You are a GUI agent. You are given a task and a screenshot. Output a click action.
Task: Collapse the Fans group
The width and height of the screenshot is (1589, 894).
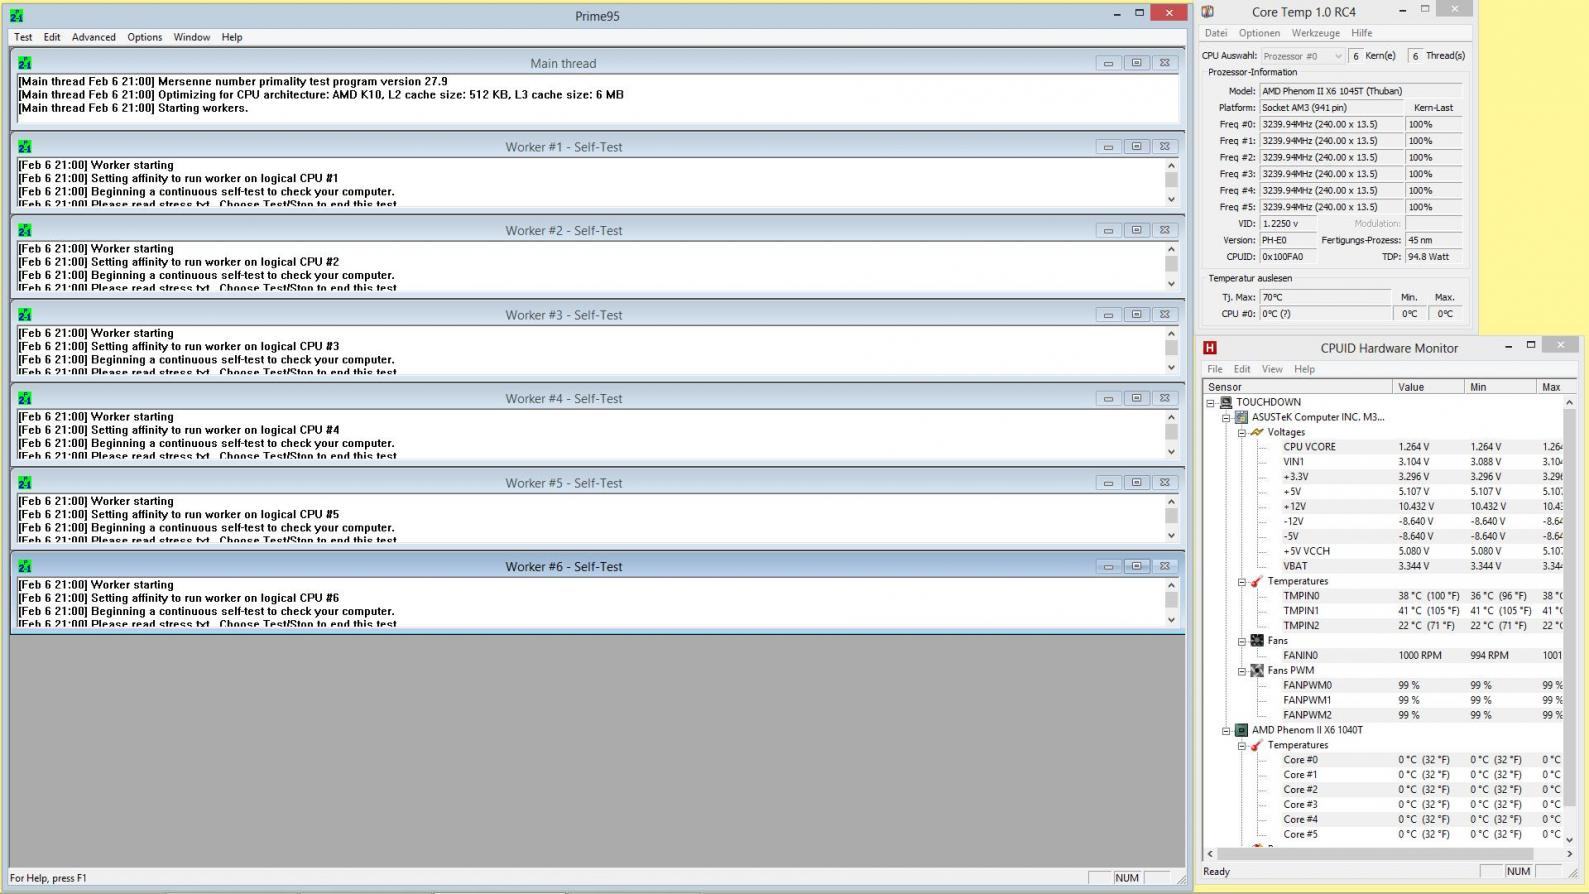pyautogui.click(x=1242, y=640)
